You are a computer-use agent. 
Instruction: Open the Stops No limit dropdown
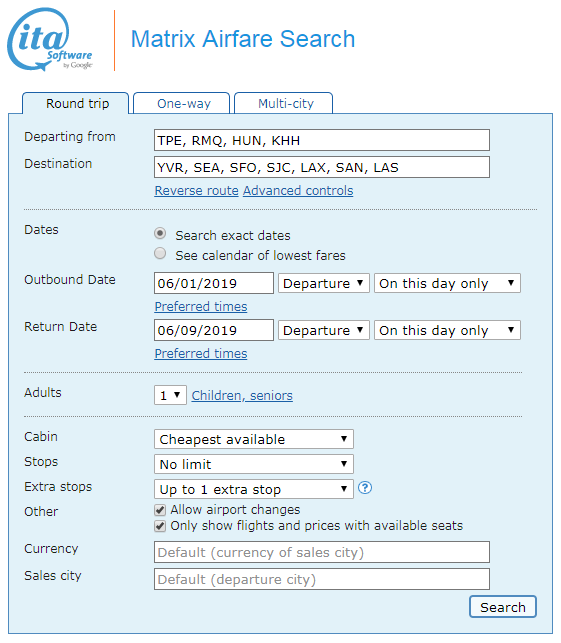(253, 464)
